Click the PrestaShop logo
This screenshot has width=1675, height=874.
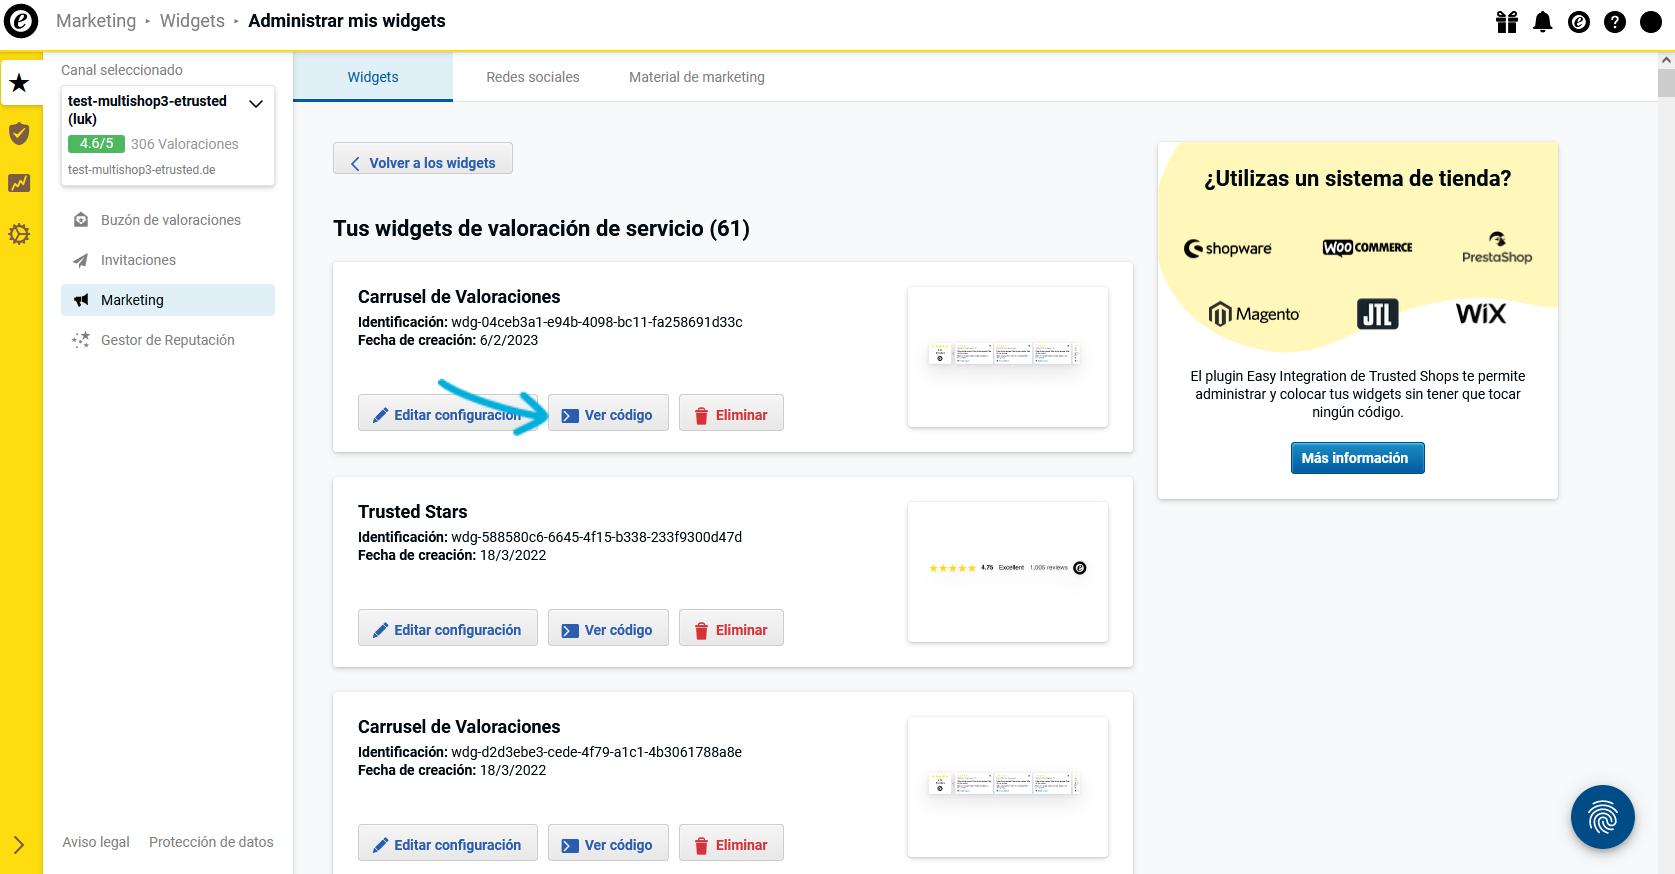tap(1497, 248)
